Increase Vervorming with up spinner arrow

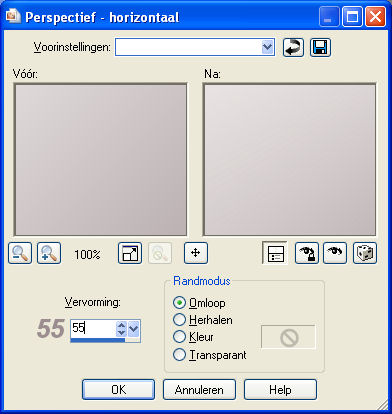tap(121, 325)
